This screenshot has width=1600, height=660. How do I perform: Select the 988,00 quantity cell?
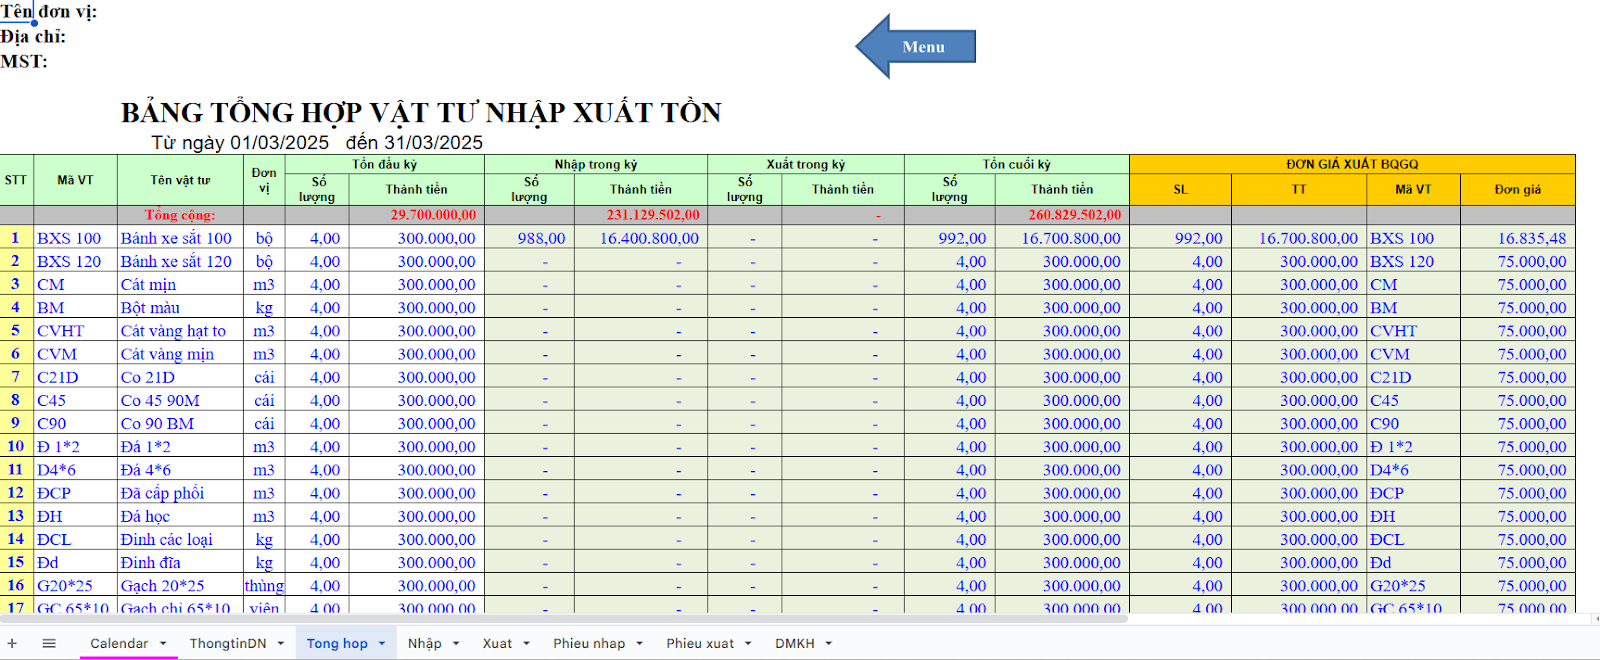(530, 238)
